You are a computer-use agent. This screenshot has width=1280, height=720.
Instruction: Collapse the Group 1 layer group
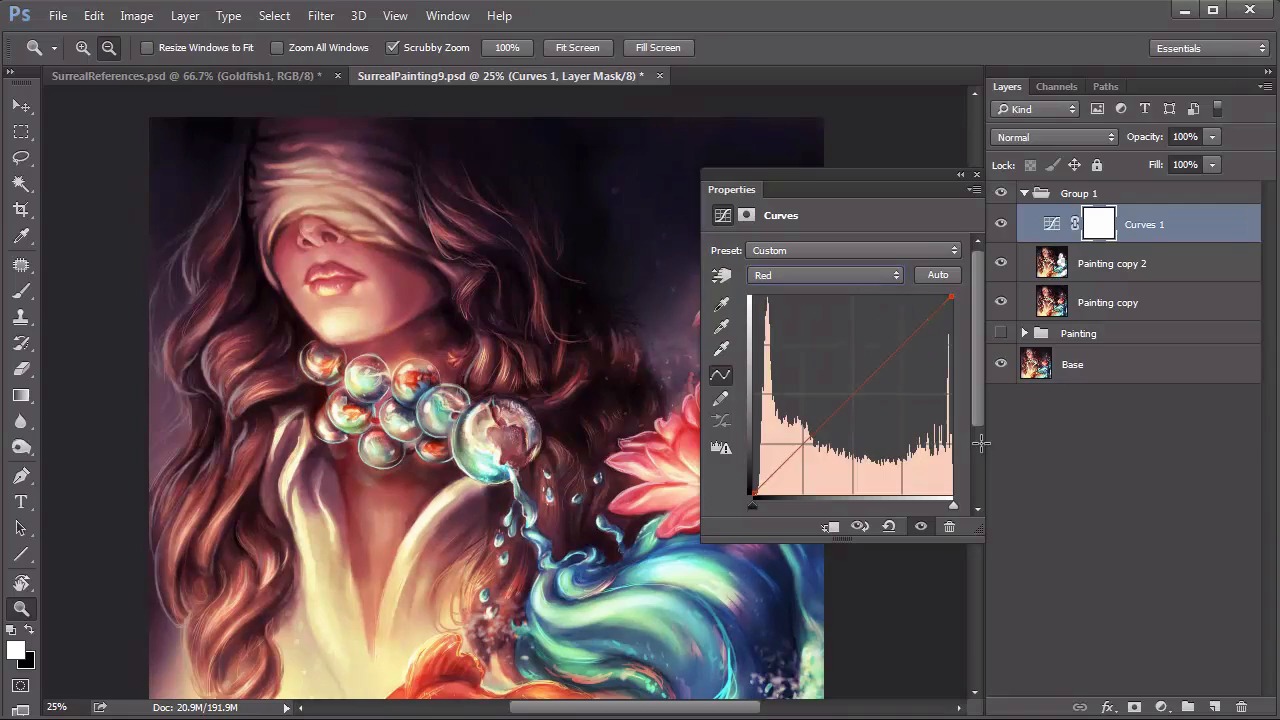(x=1024, y=193)
